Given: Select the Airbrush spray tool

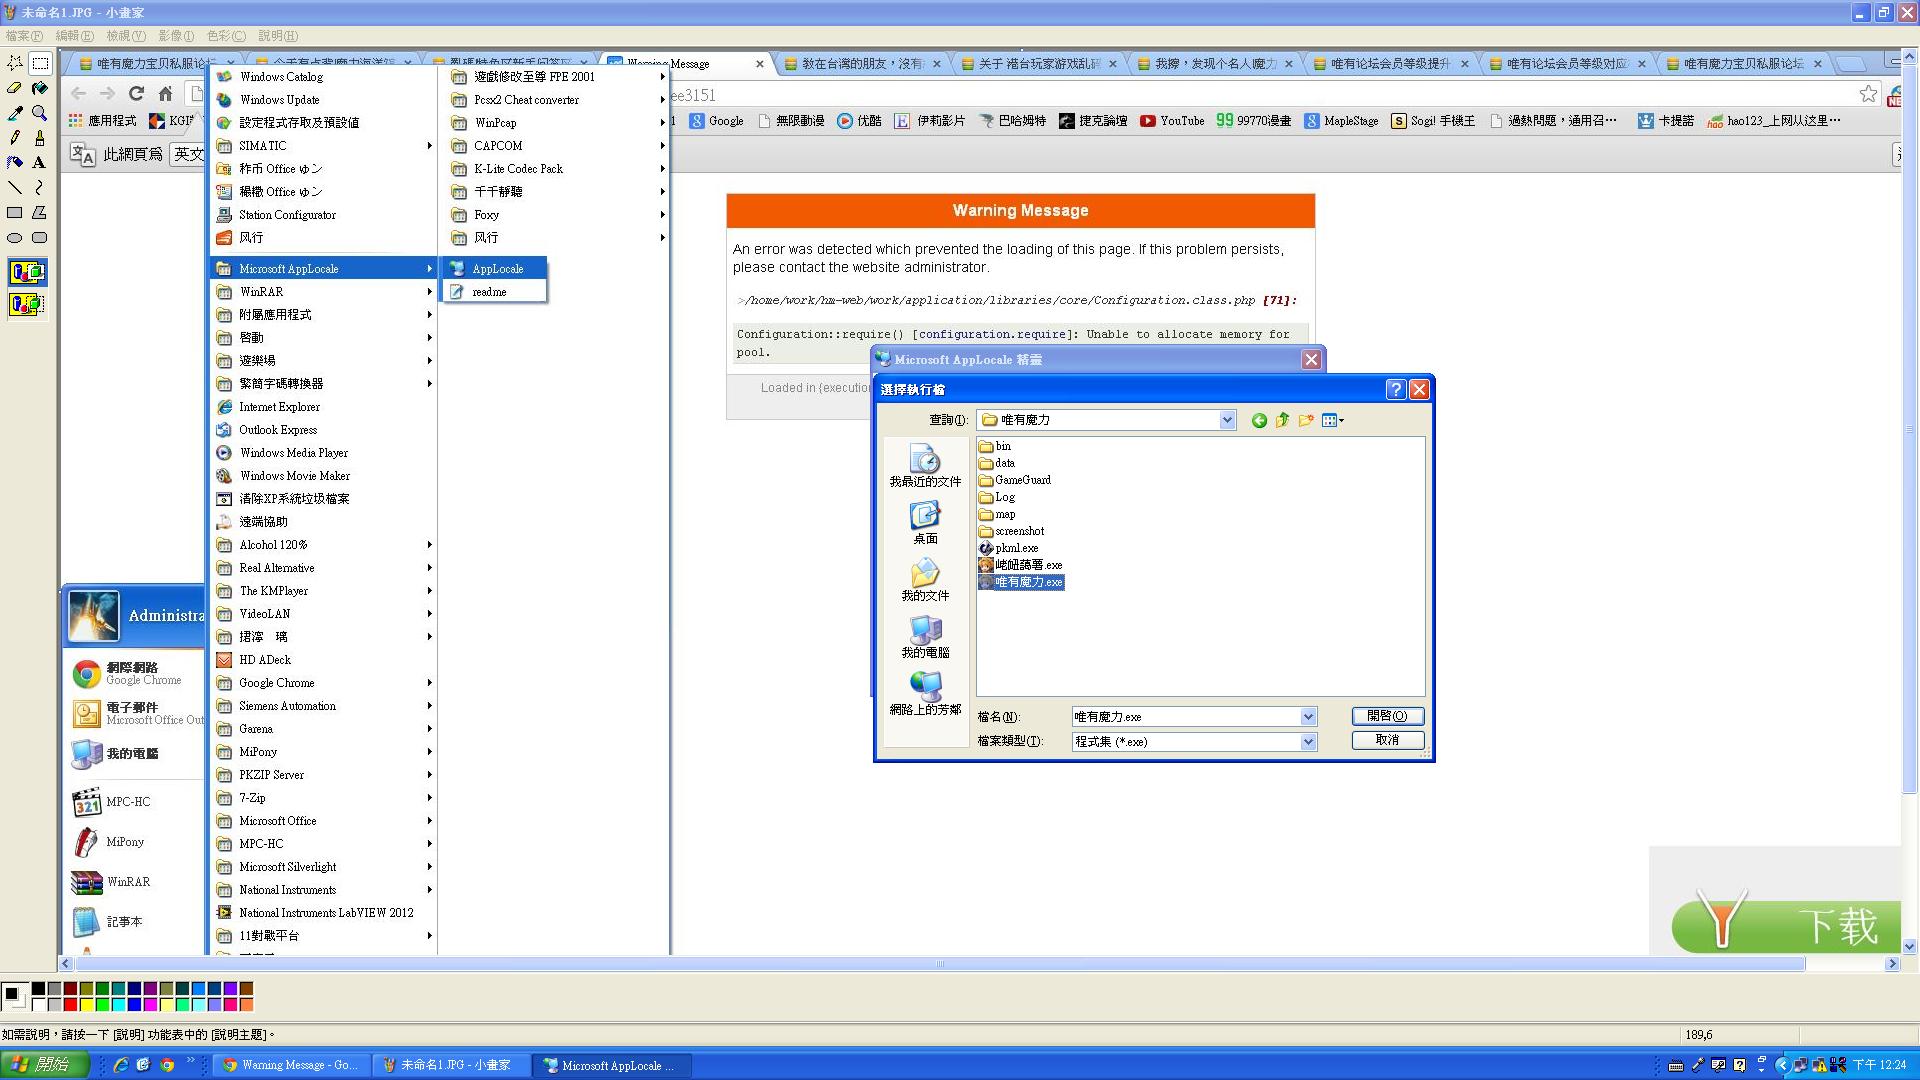Looking at the screenshot, I should point(15,162).
